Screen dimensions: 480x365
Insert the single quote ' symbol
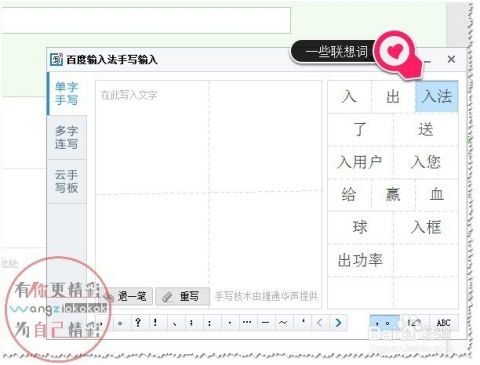pos(303,323)
